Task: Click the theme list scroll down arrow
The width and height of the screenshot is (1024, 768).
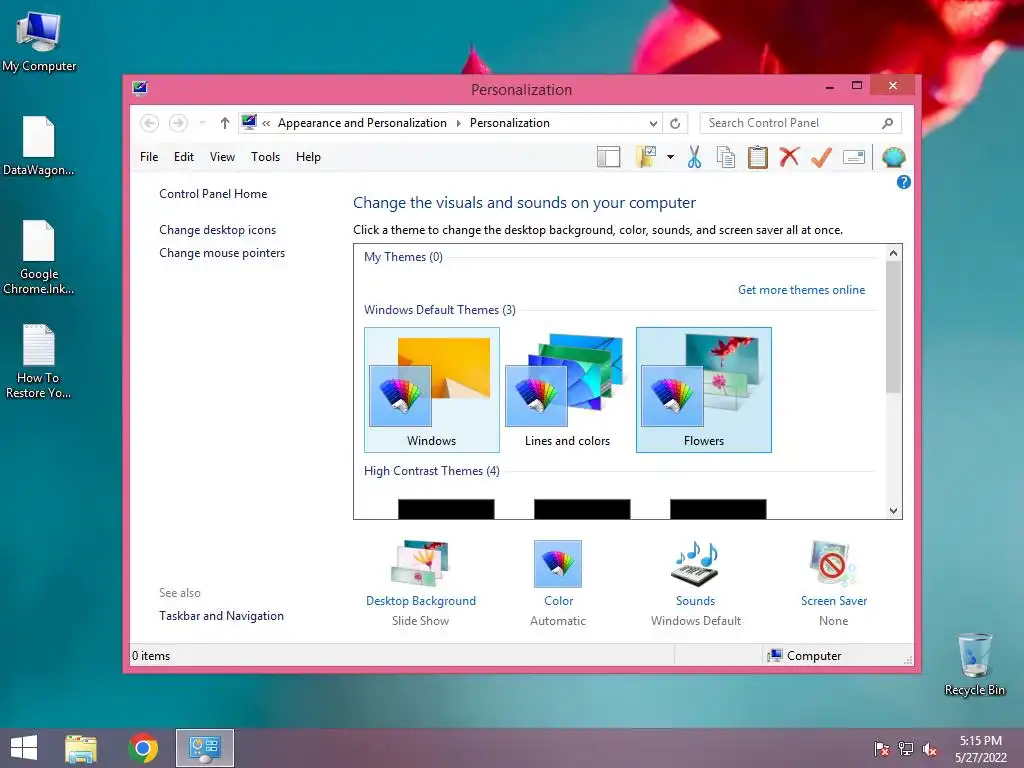Action: coord(893,511)
